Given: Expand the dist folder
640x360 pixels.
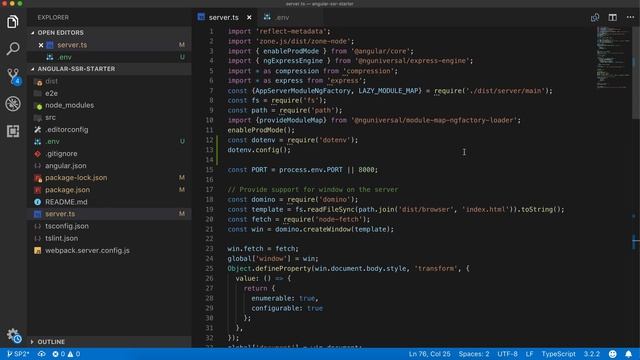Looking at the screenshot, I should point(110,81).
